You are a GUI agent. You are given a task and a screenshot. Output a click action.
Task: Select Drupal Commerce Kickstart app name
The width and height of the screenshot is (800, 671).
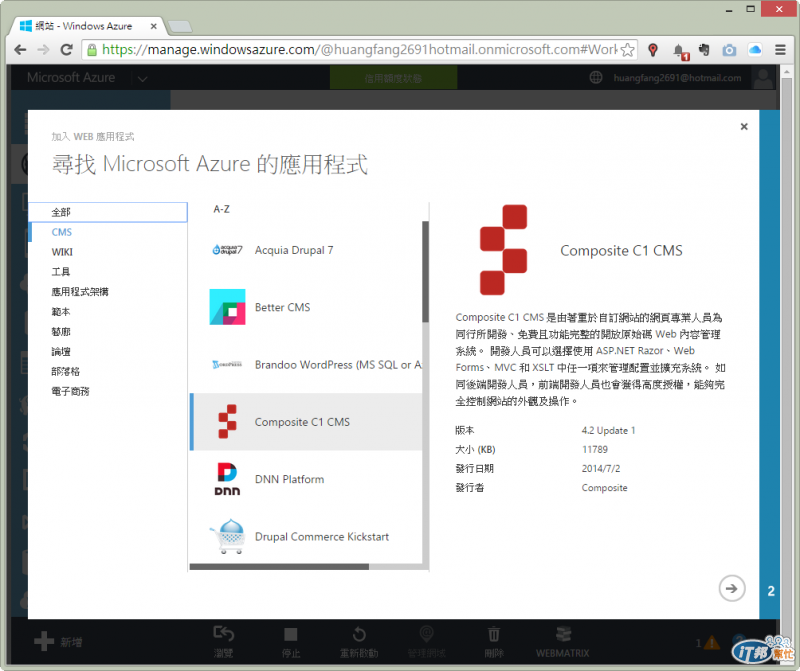(321, 537)
